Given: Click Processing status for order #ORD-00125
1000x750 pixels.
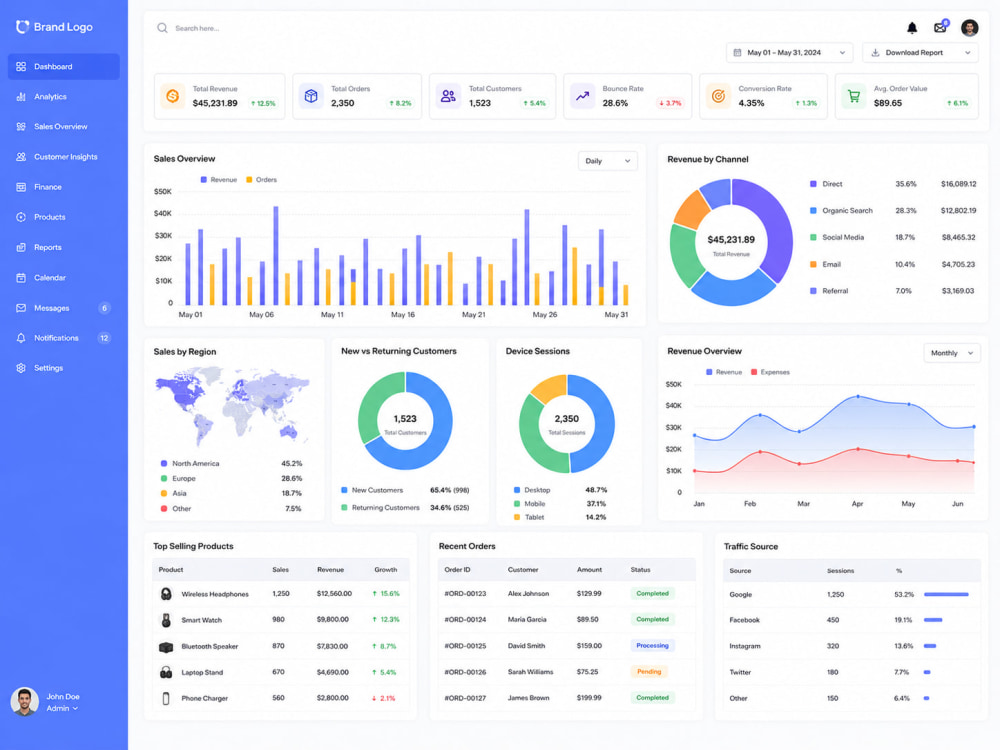Looking at the screenshot, I should (652, 646).
